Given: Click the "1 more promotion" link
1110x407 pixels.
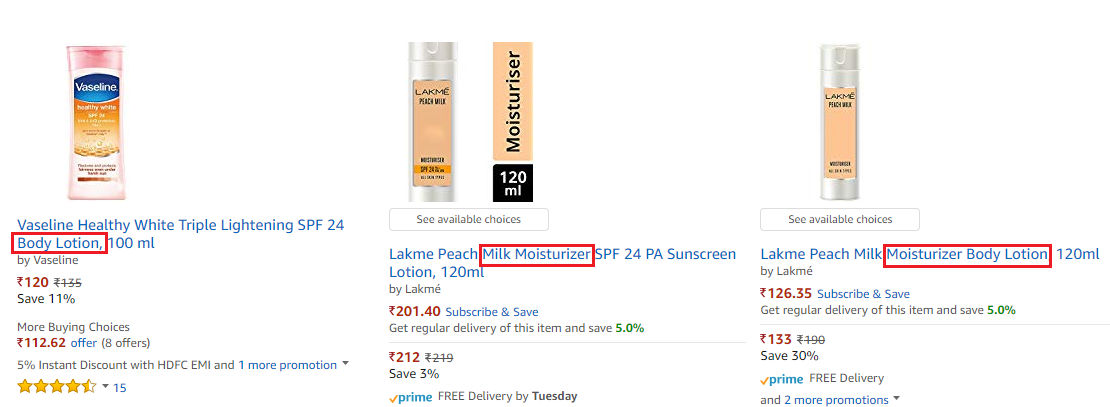Looking at the screenshot, I should tap(287, 365).
